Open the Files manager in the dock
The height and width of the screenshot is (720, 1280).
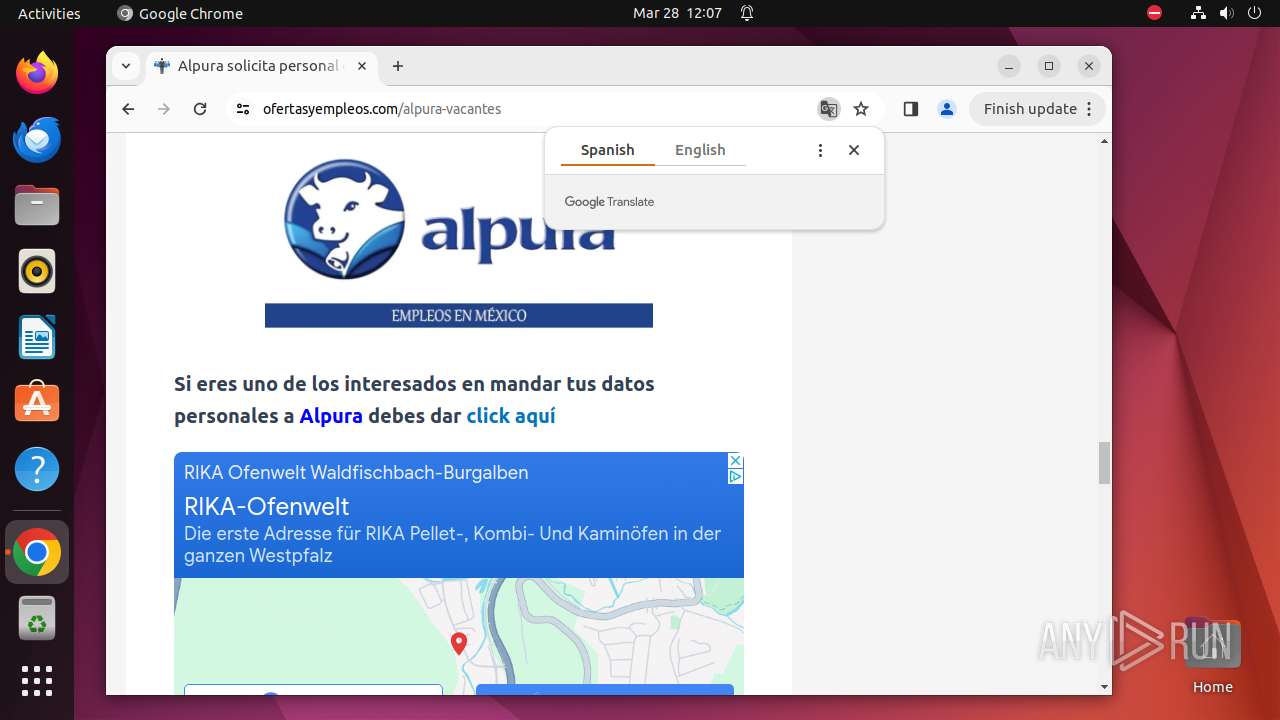pos(37,205)
